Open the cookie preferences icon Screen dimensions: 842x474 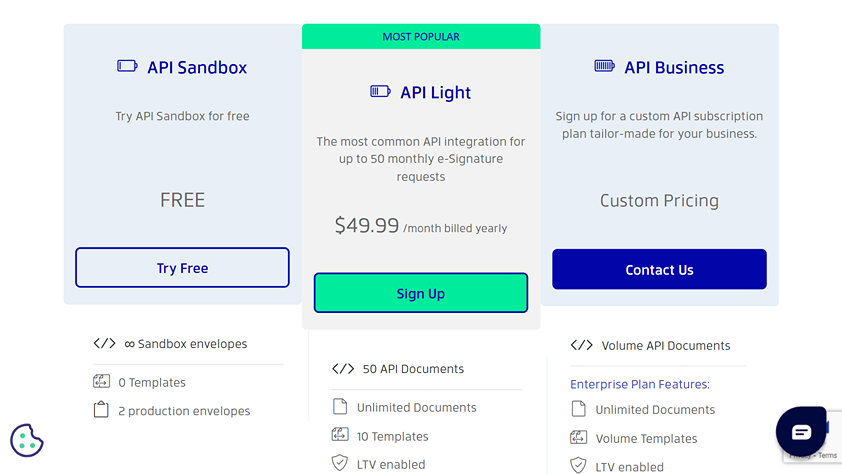pyautogui.click(x=27, y=440)
